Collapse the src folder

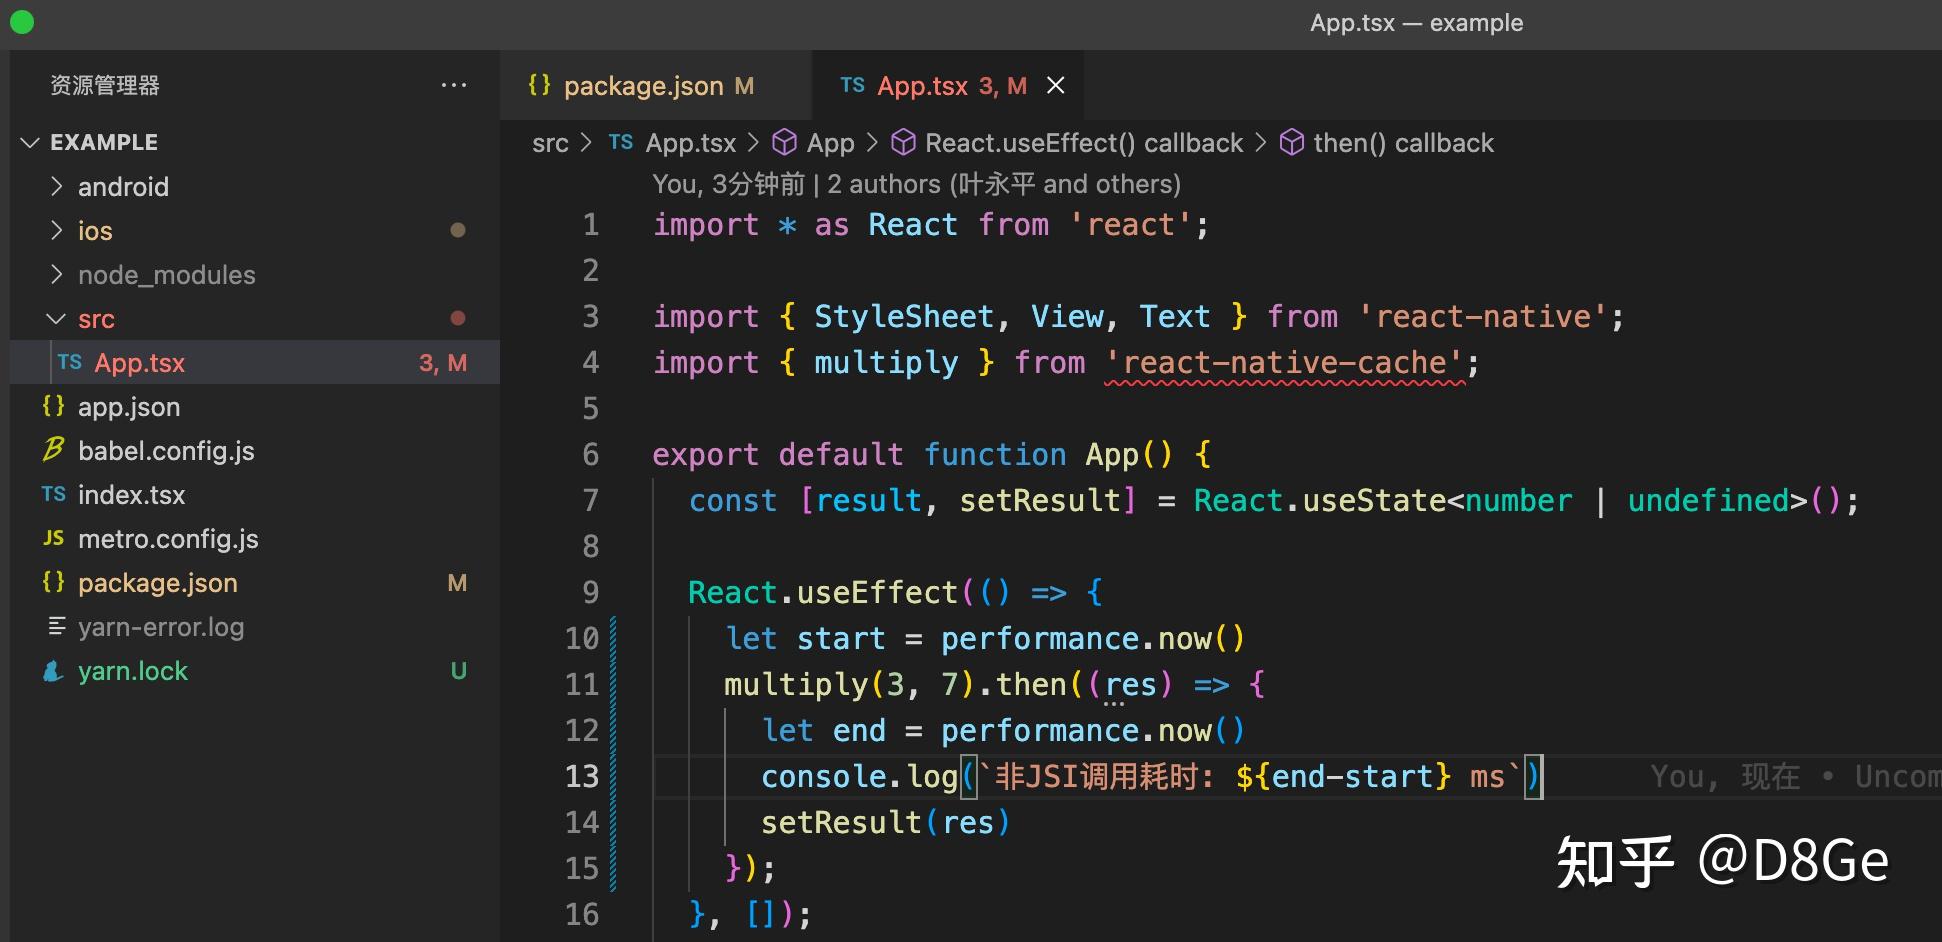(x=57, y=318)
